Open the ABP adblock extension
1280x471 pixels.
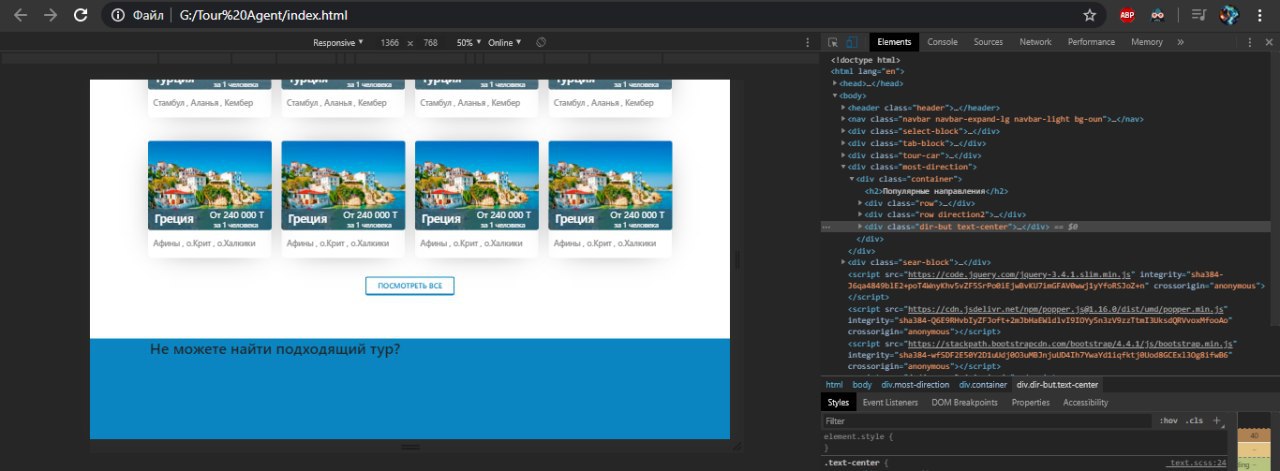[x=1127, y=15]
